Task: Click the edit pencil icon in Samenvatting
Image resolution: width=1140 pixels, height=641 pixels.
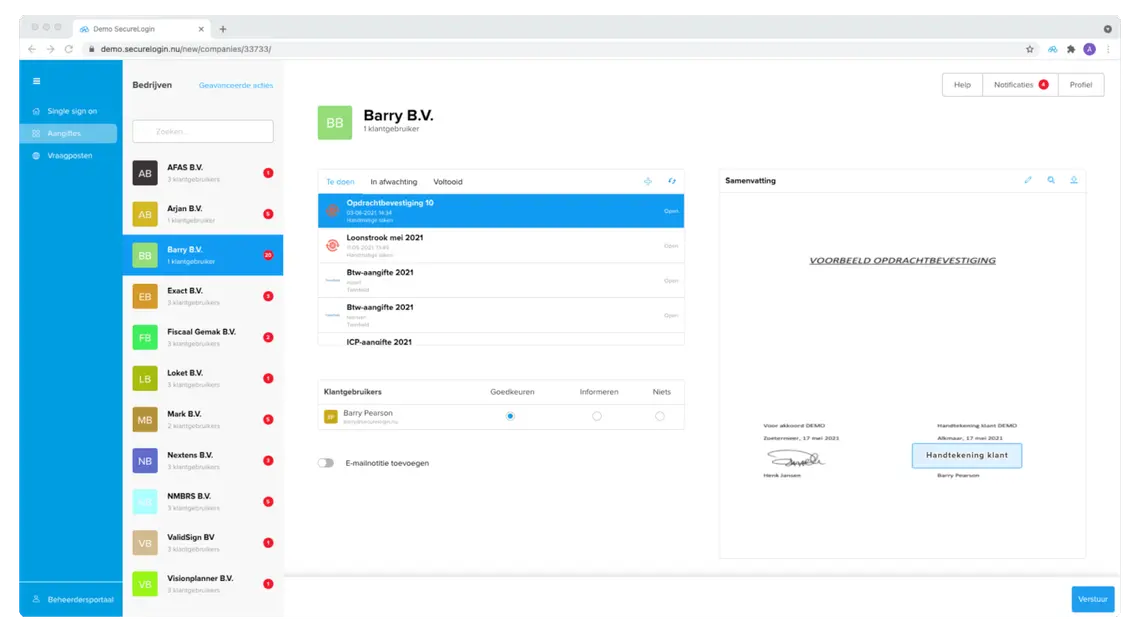Action: tap(1028, 181)
